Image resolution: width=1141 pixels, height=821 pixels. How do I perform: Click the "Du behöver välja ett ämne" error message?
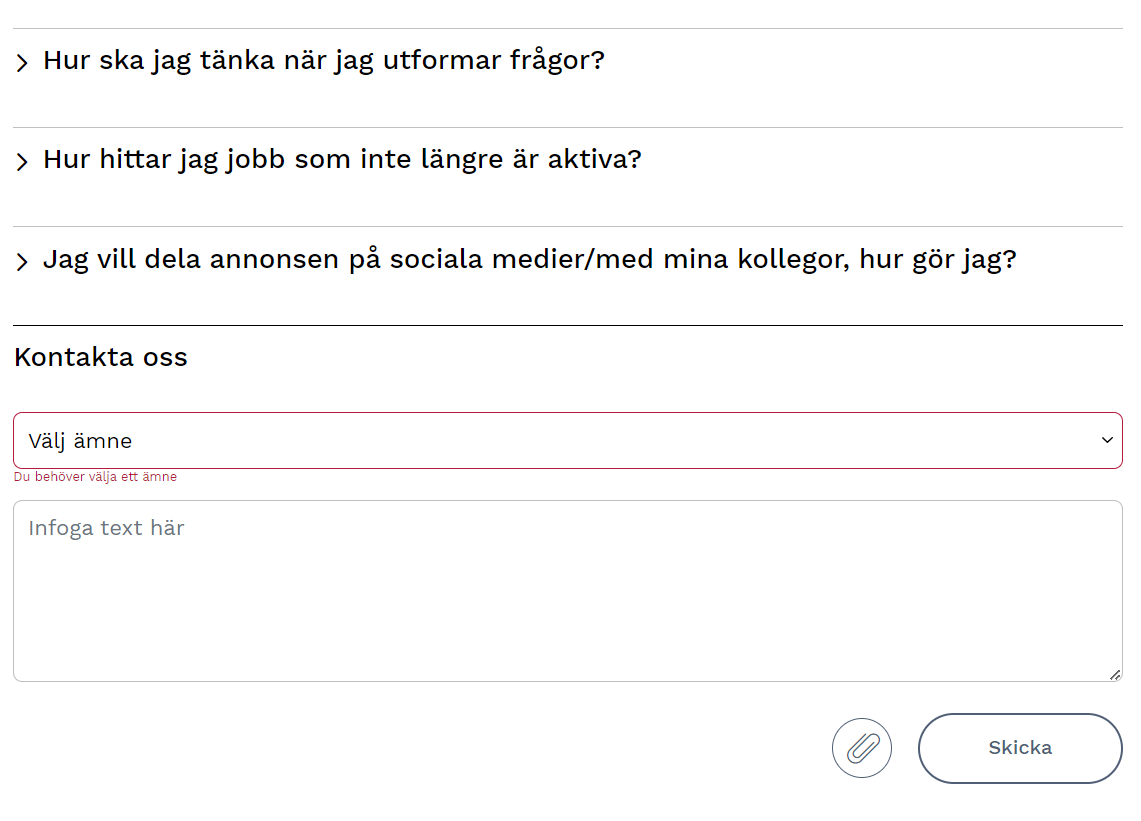point(95,477)
